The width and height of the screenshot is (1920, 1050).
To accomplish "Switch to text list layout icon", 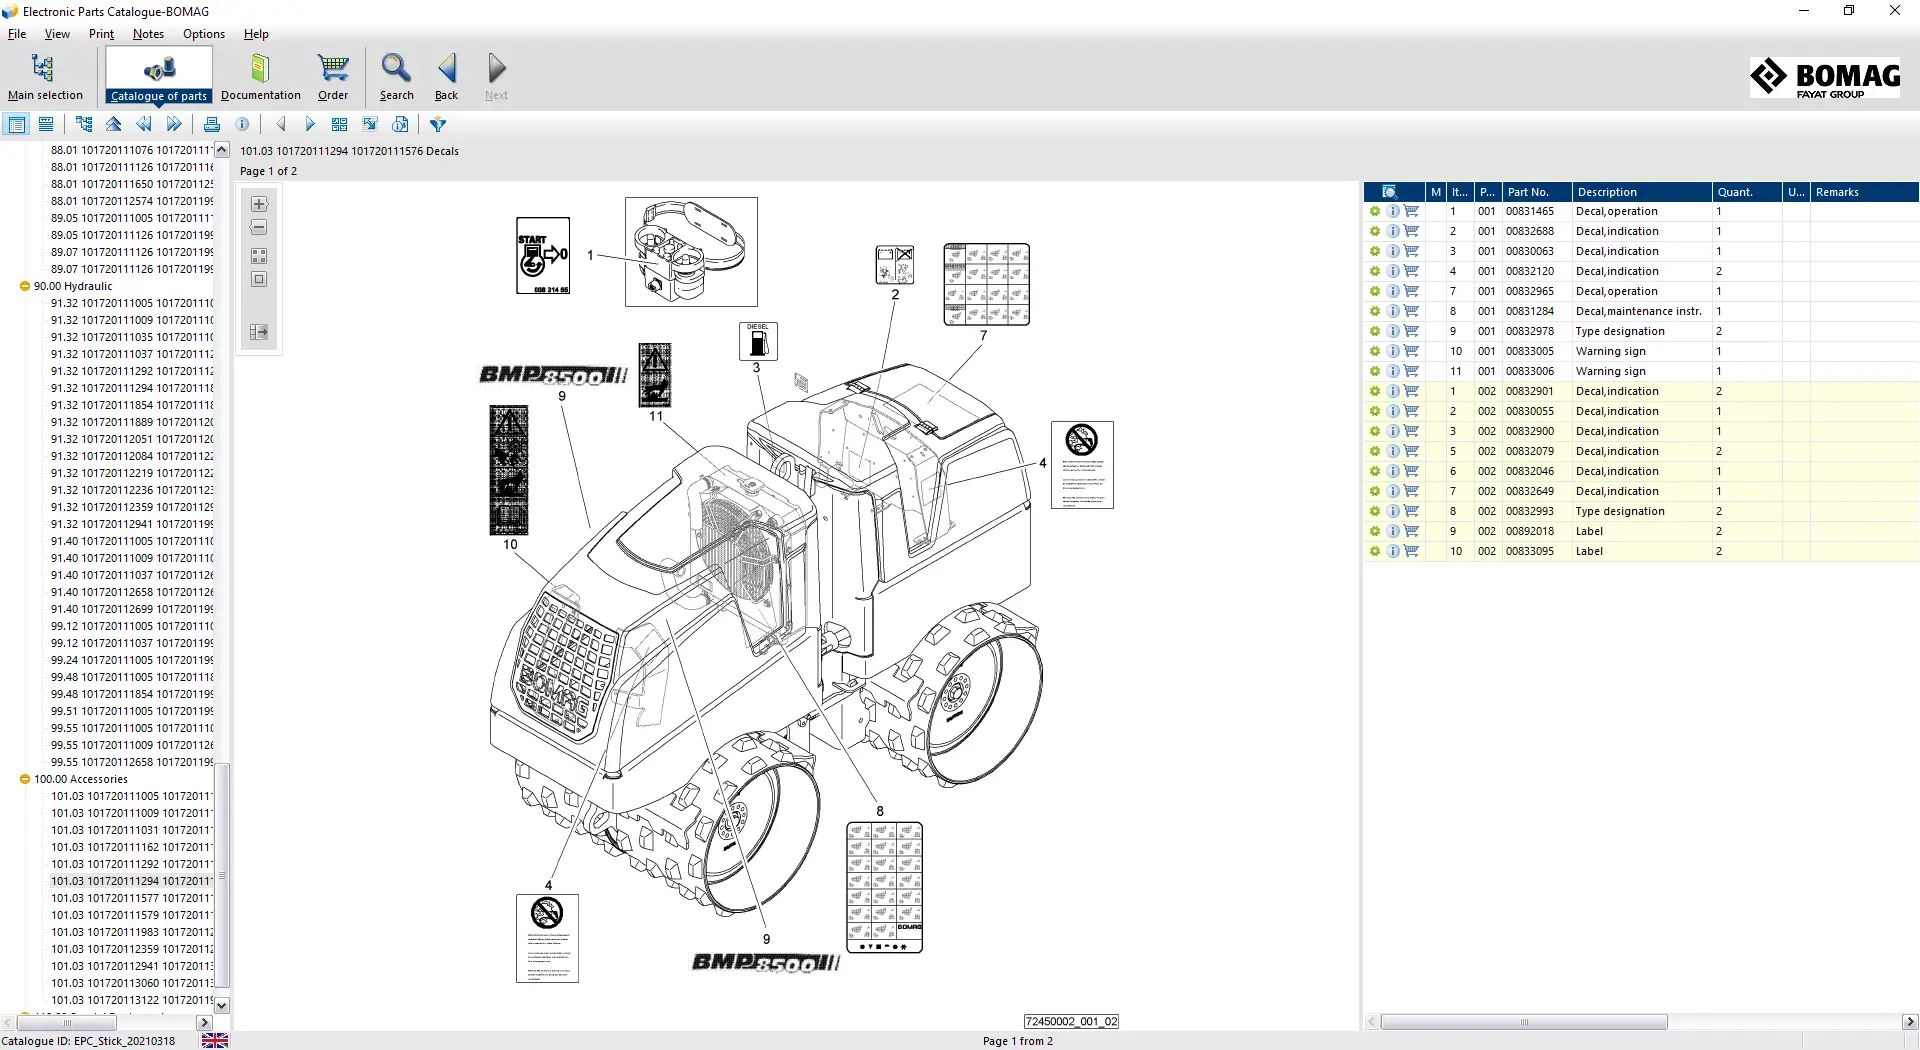I will (x=46, y=124).
